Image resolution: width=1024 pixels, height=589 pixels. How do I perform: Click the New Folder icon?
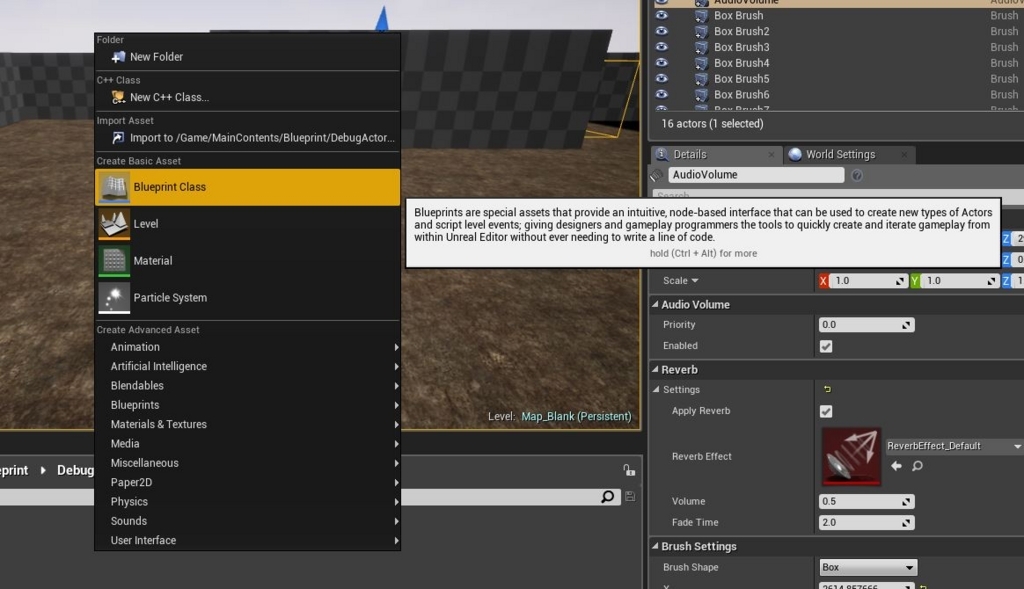pyautogui.click(x=118, y=57)
